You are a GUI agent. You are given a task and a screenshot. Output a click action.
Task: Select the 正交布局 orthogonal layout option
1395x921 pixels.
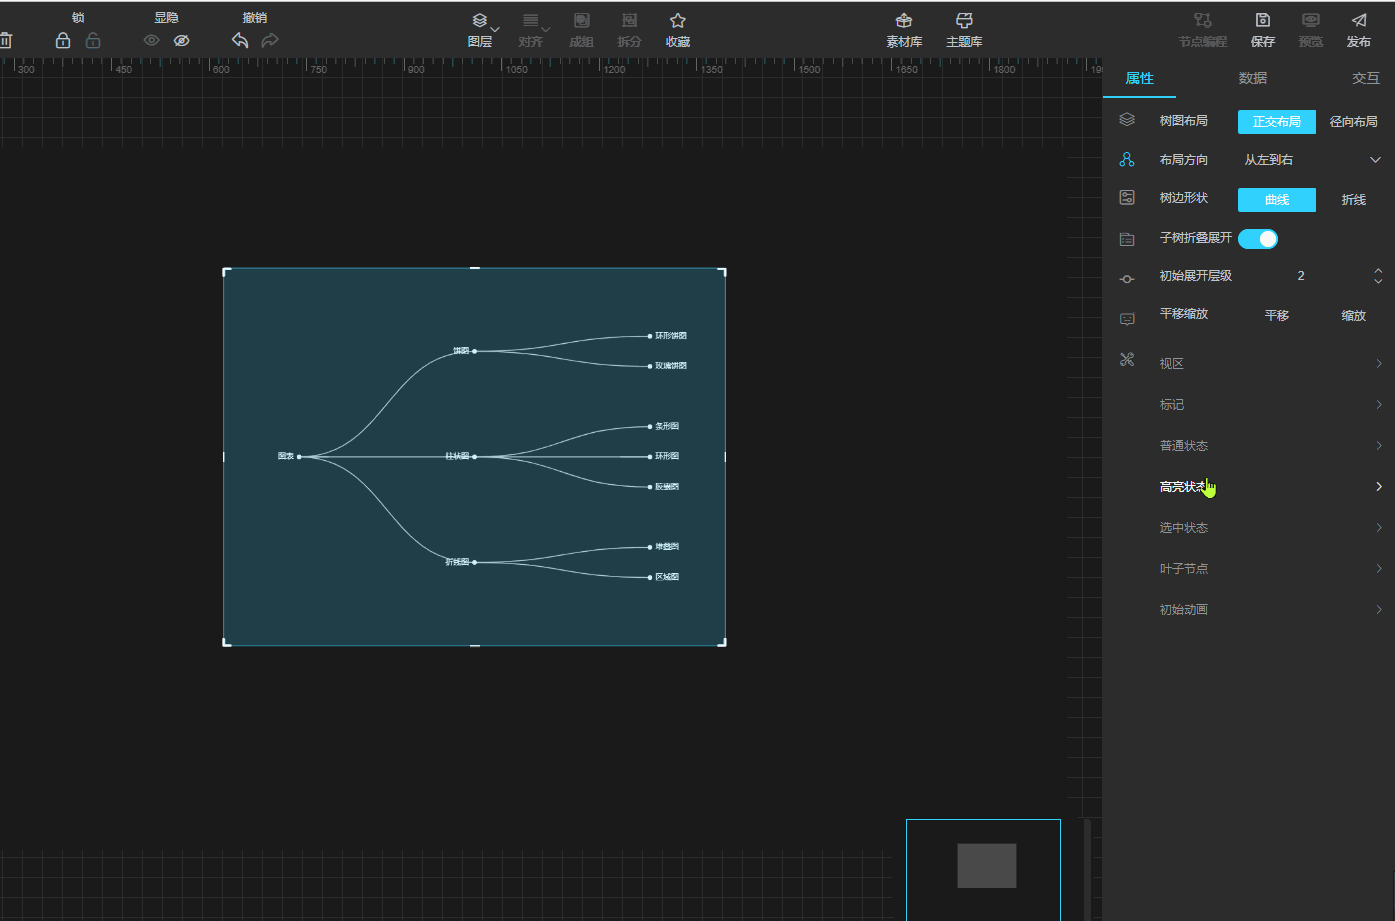1277,122
